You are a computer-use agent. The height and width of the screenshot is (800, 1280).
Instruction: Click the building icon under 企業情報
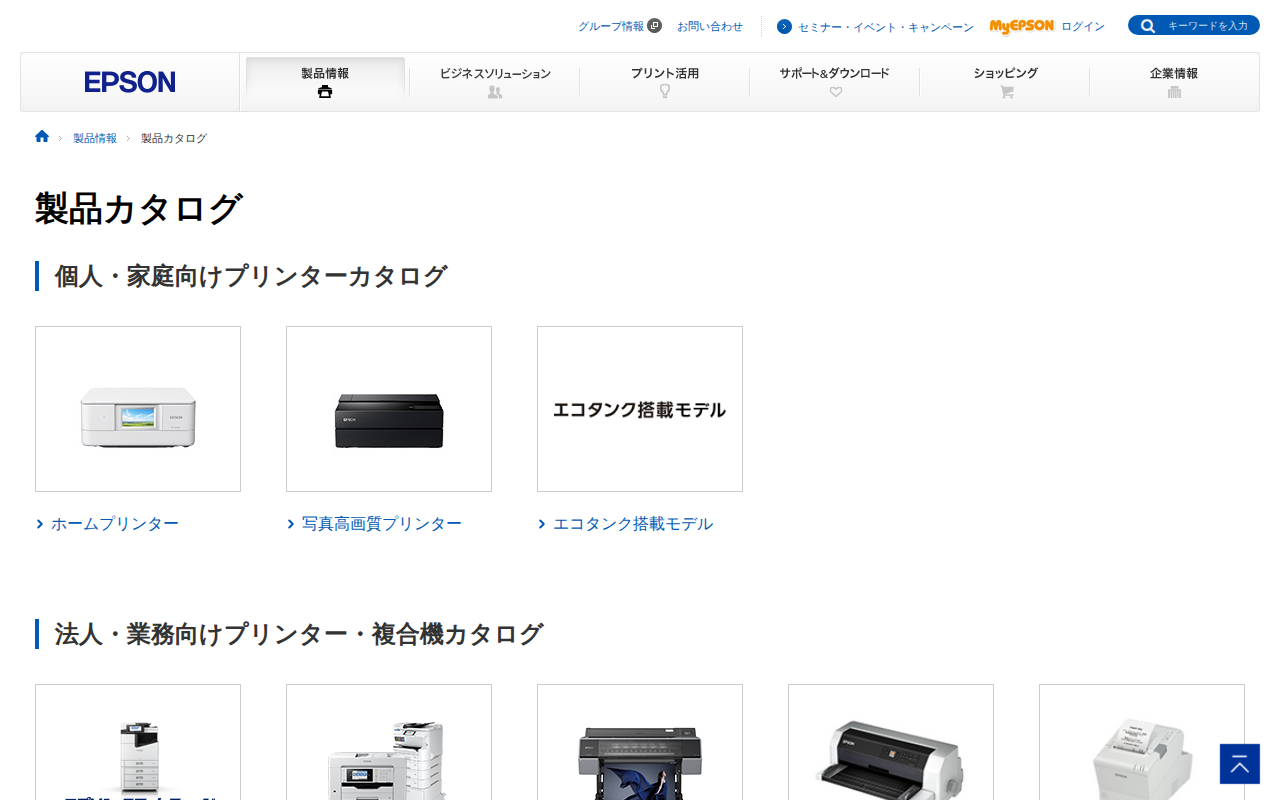(1174, 92)
